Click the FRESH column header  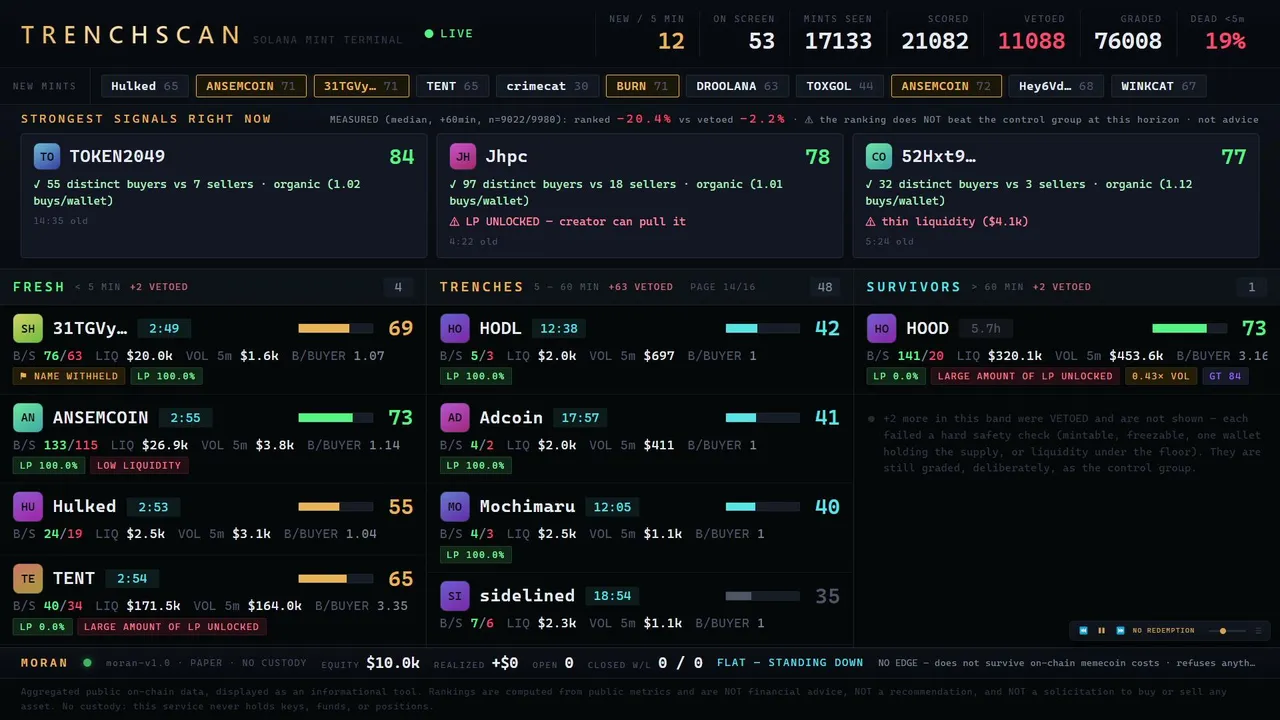[39, 287]
